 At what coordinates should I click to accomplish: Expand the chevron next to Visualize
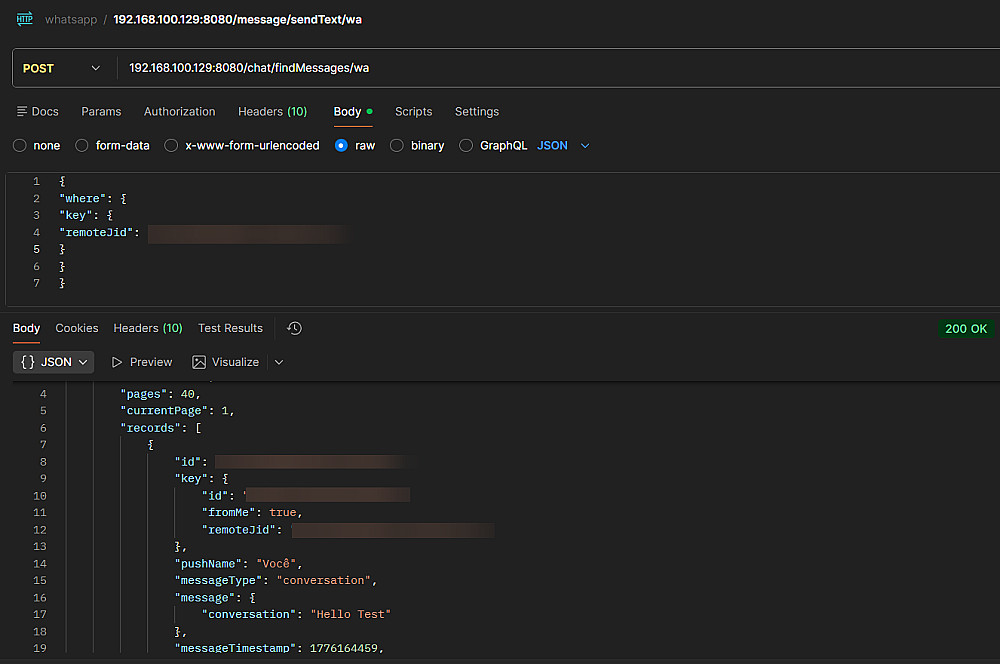(279, 362)
